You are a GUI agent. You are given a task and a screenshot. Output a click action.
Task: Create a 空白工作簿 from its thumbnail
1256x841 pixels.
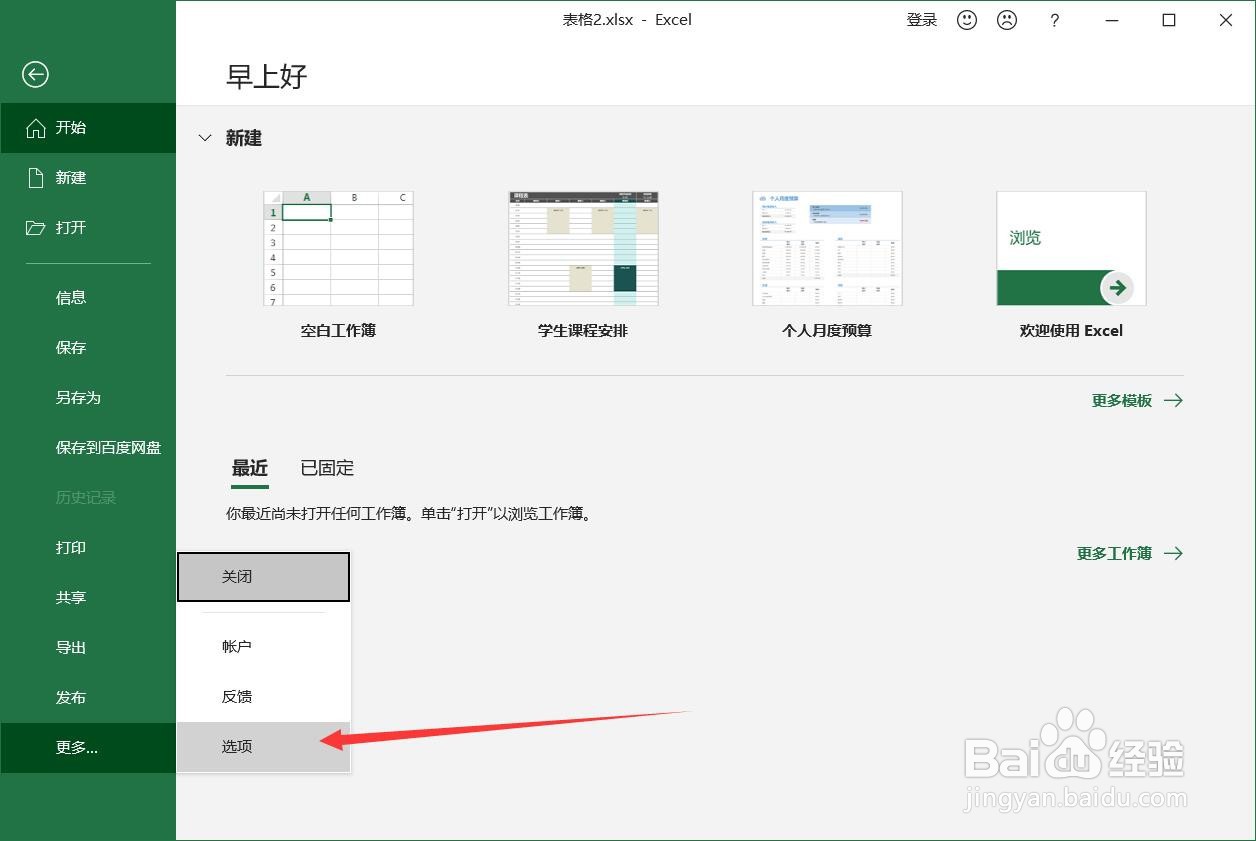[338, 249]
